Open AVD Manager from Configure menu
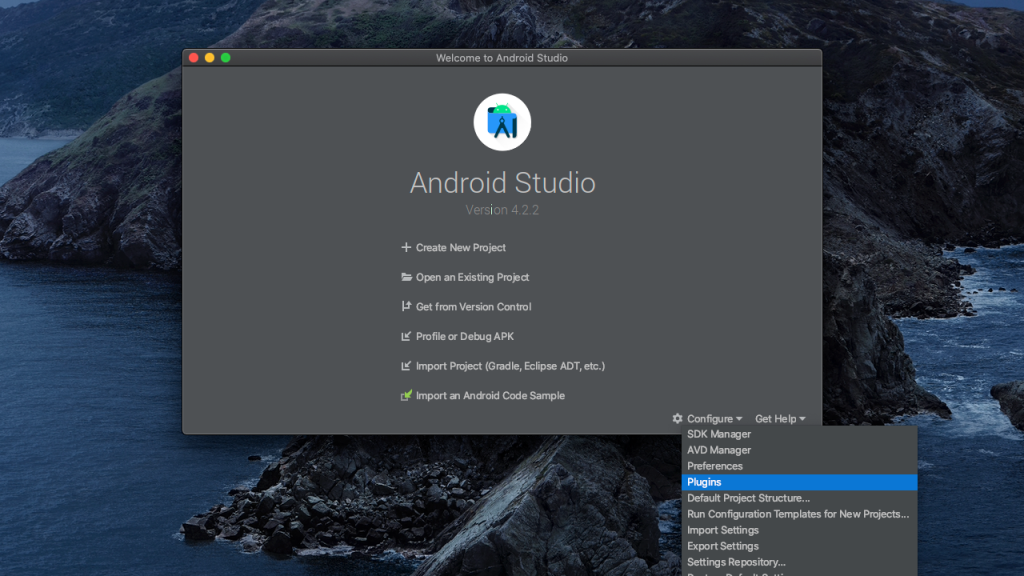Image resolution: width=1024 pixels, height=576 pixels. (x=799, y=450)
